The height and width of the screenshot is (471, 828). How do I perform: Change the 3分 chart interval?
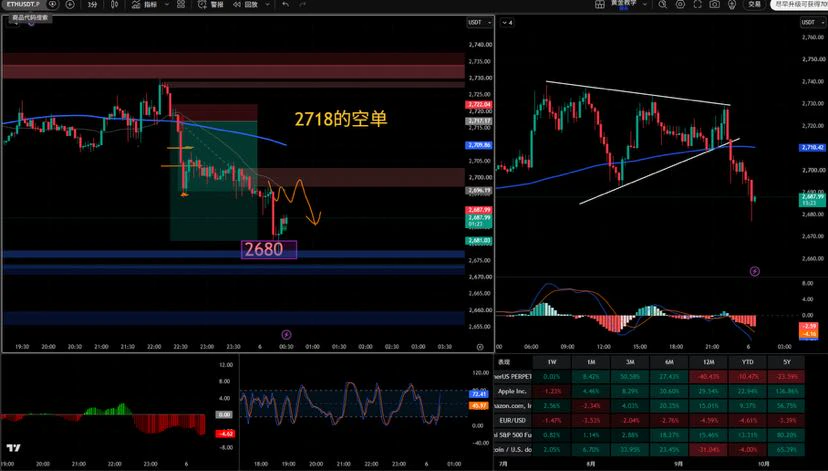click(x=92, y=4)
